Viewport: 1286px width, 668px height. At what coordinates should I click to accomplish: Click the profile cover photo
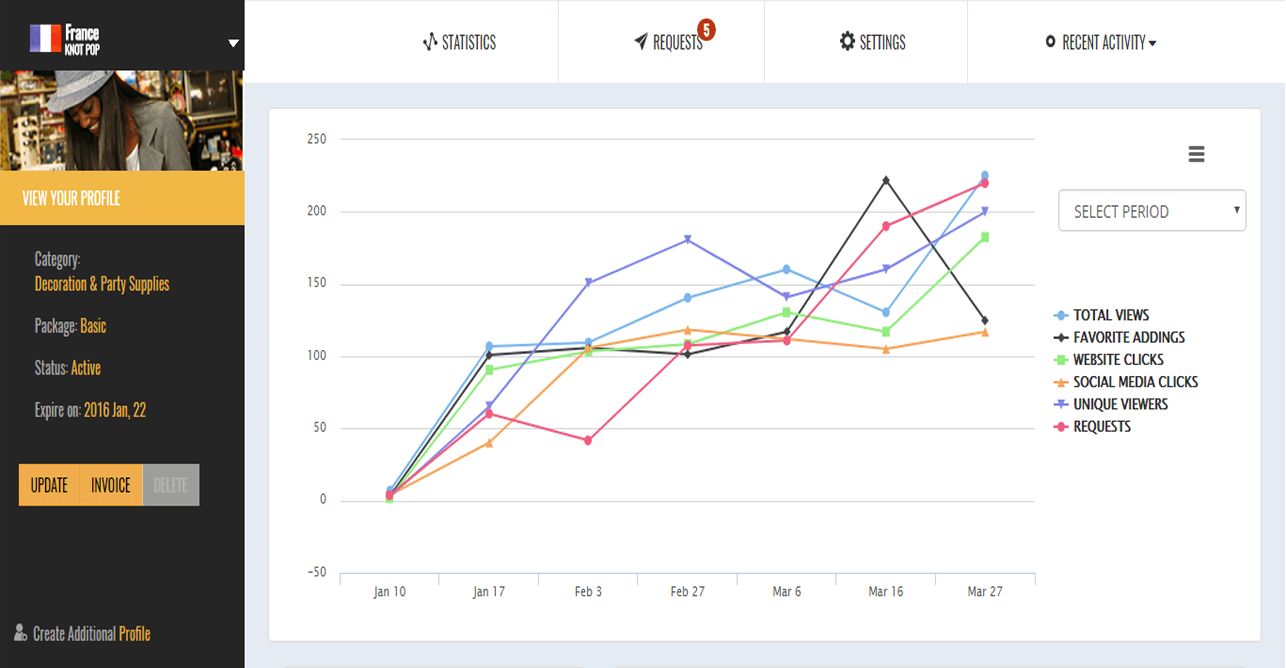[x=122, y=120]
